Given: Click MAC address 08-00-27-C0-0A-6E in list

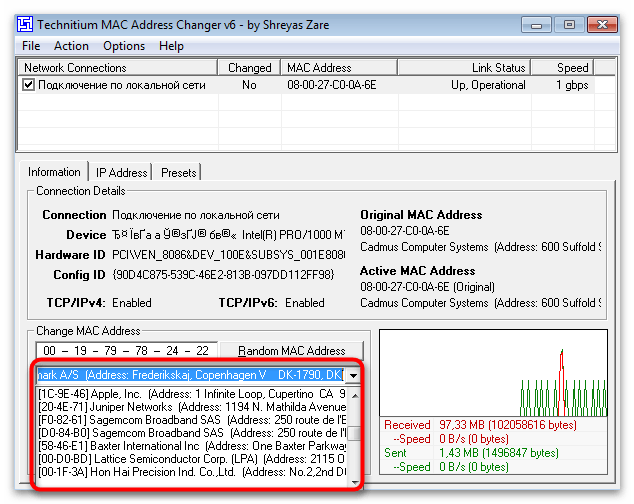Looking at the screenshot, I should 332,85.
